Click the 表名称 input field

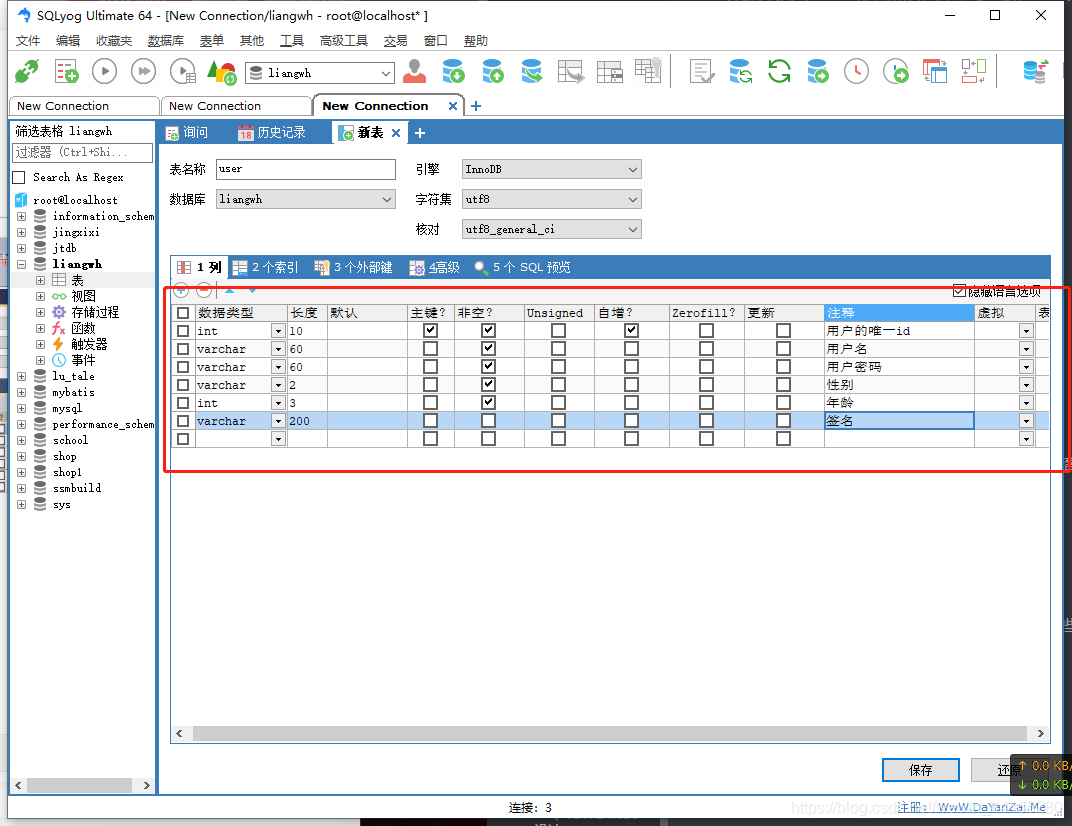coord(306,169)
